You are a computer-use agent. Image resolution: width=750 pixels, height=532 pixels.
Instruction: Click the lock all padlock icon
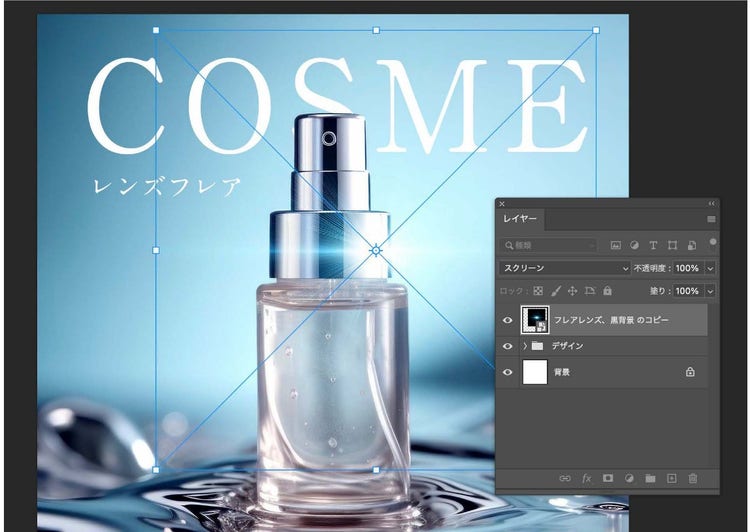coord(607,291)
